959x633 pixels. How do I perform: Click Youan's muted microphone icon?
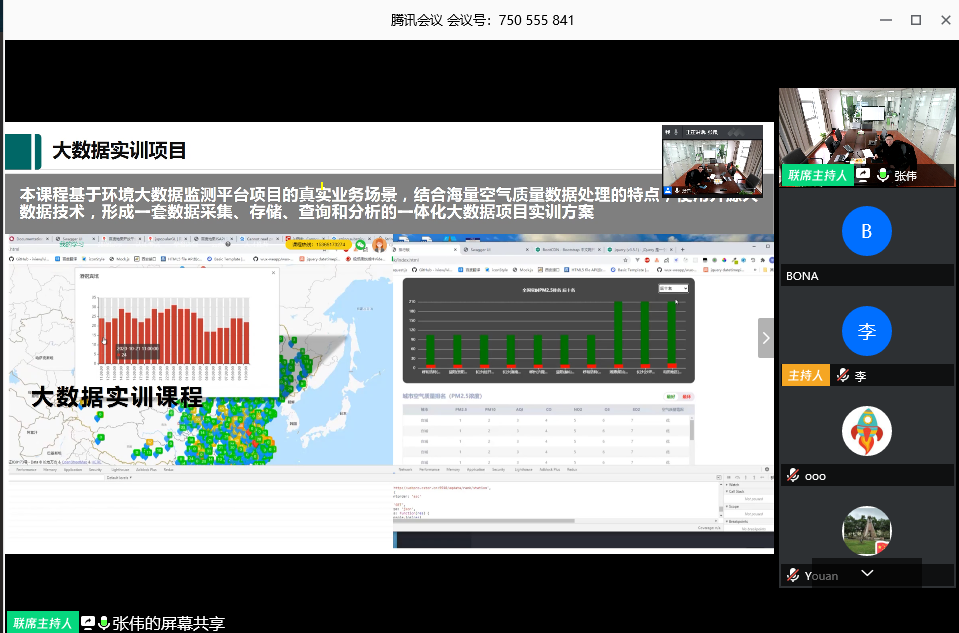tap(793, 576)
